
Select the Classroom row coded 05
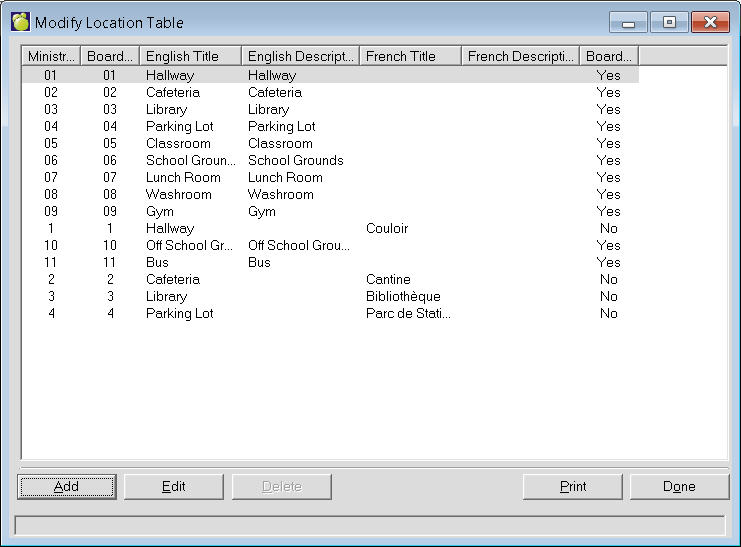[x=183, y=144]
